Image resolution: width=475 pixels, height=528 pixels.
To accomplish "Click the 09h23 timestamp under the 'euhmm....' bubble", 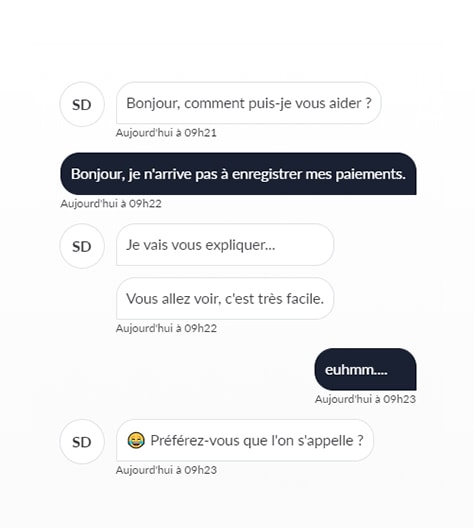I will coord(366,399).
